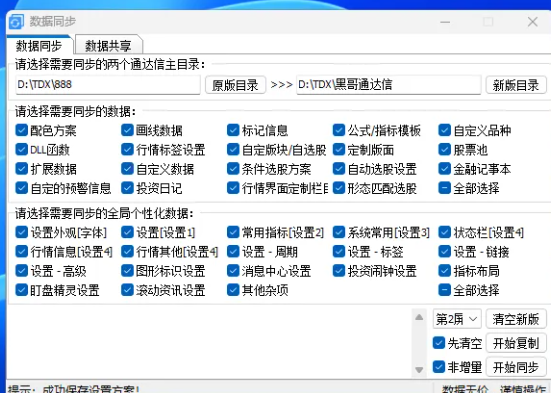Image resolution: width=551 pixels, height=393 pixels.
Task: Toggle the 投资闹钟设置 checkbox
Action: [339, 271]
